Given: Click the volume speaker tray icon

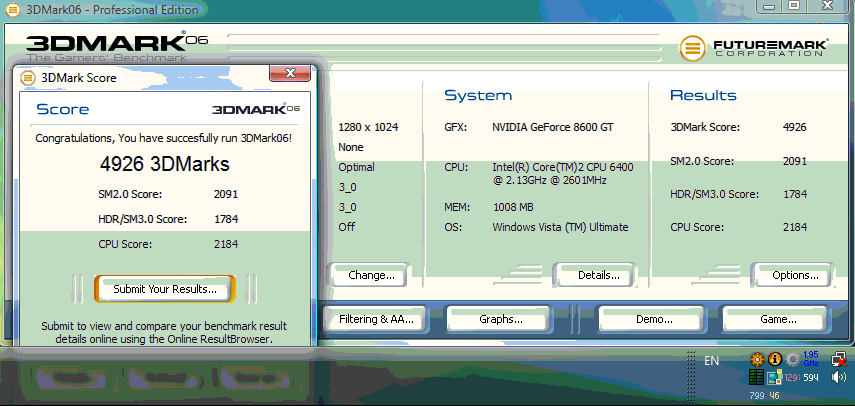Looking at the screenshot, I should click(839, 377).
